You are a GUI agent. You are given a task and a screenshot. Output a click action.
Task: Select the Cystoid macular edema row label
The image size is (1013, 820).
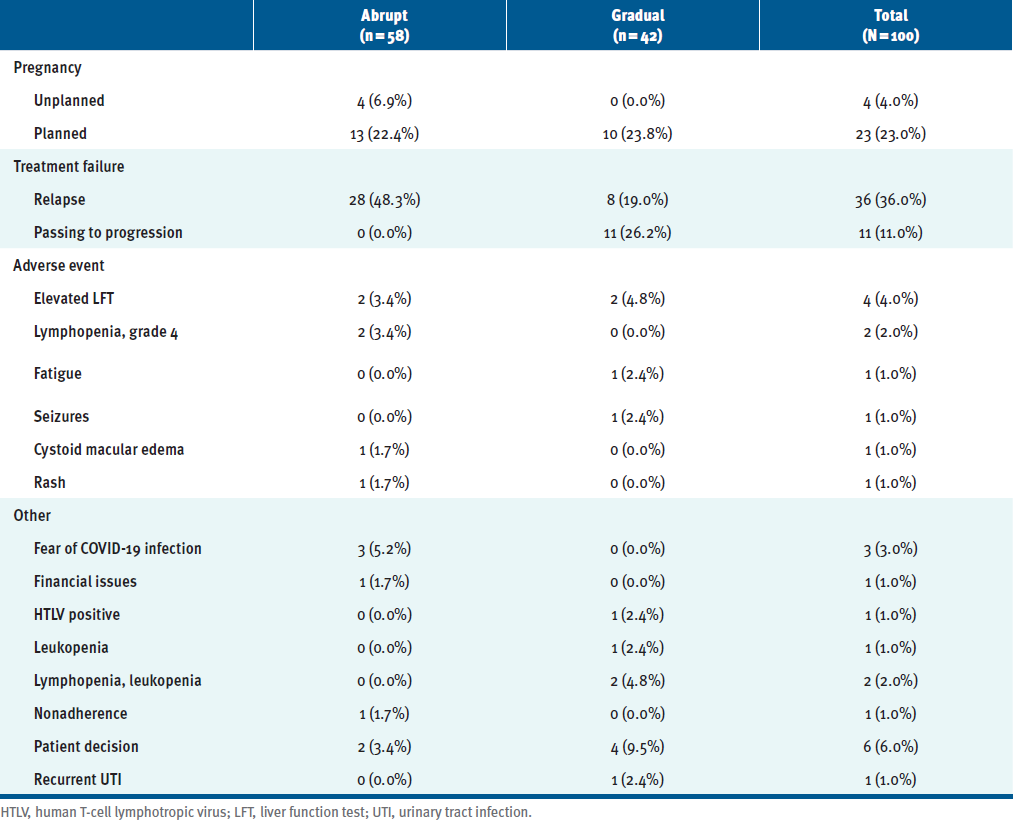[109, 450]
